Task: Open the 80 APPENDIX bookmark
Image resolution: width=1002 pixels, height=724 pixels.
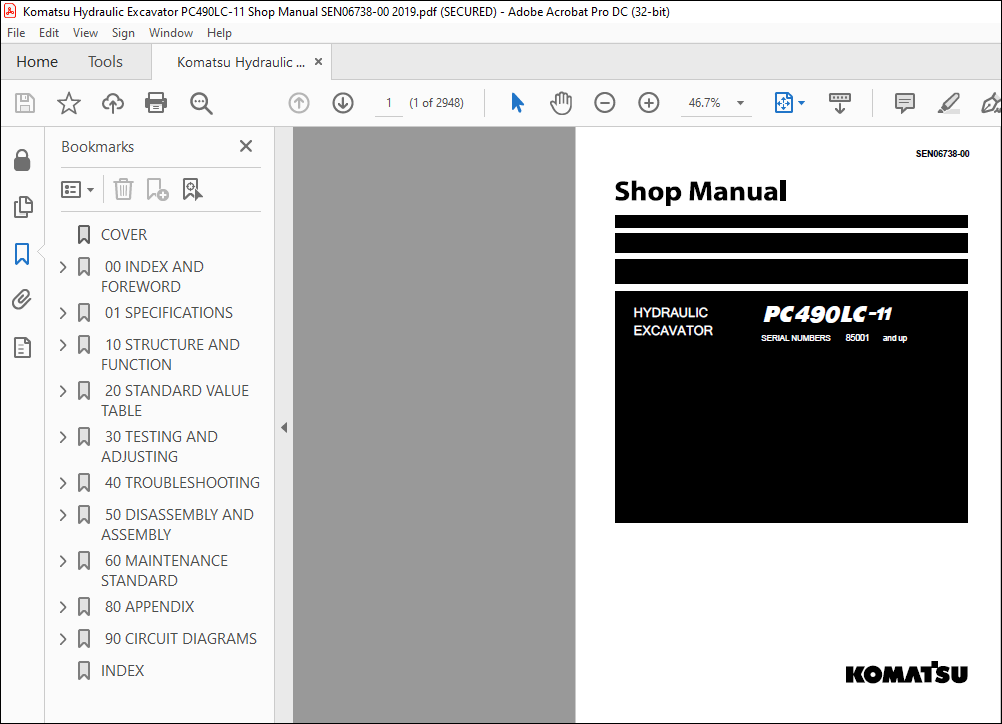Action: (x=150, y=606)
